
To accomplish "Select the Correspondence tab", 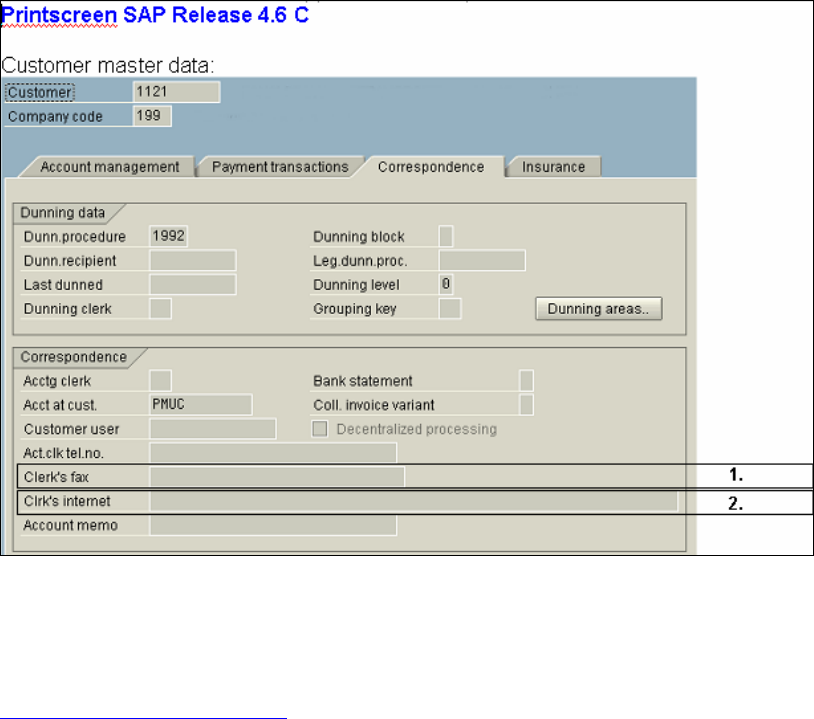I will click(x=431, y=167).
